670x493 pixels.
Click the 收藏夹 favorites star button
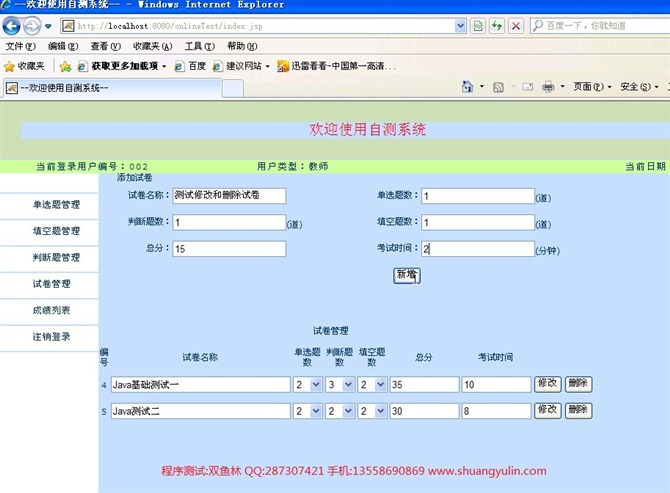[x=24, y=66]
